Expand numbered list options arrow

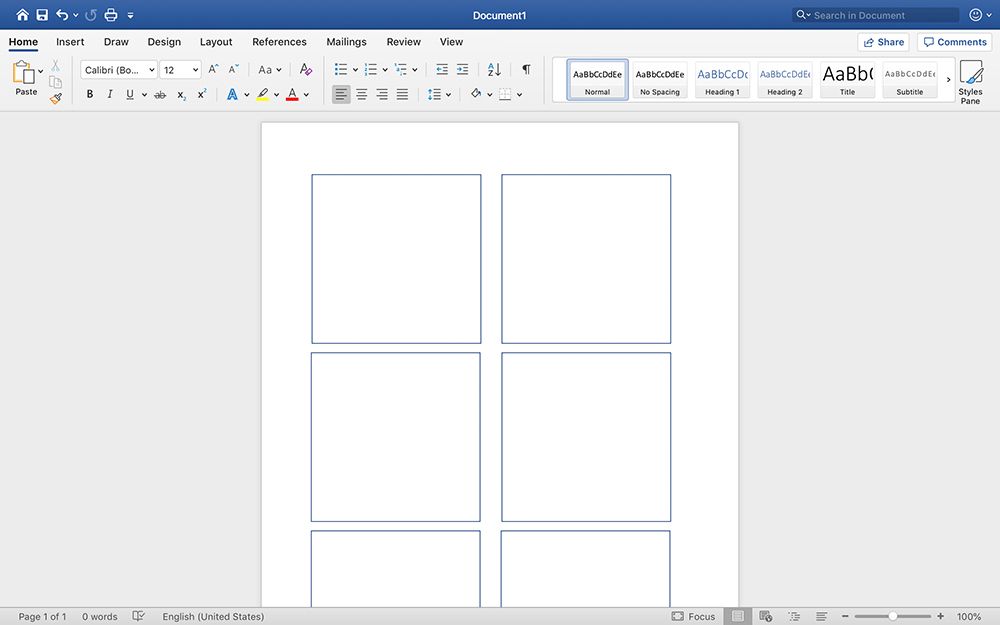tap(385, 70)
